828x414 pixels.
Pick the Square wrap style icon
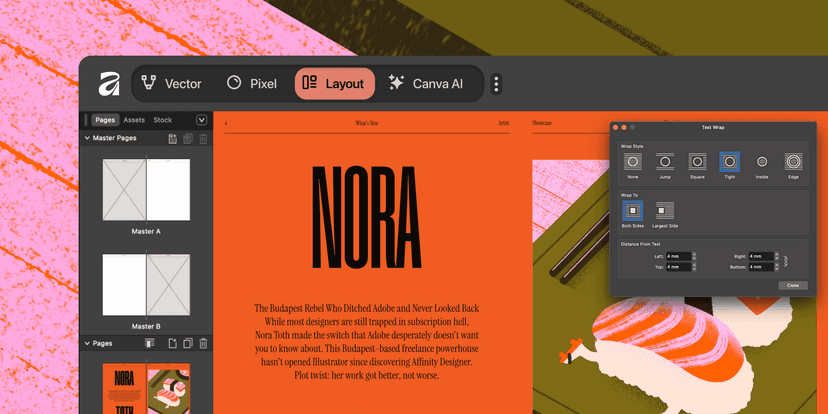(x=697, y=161)
